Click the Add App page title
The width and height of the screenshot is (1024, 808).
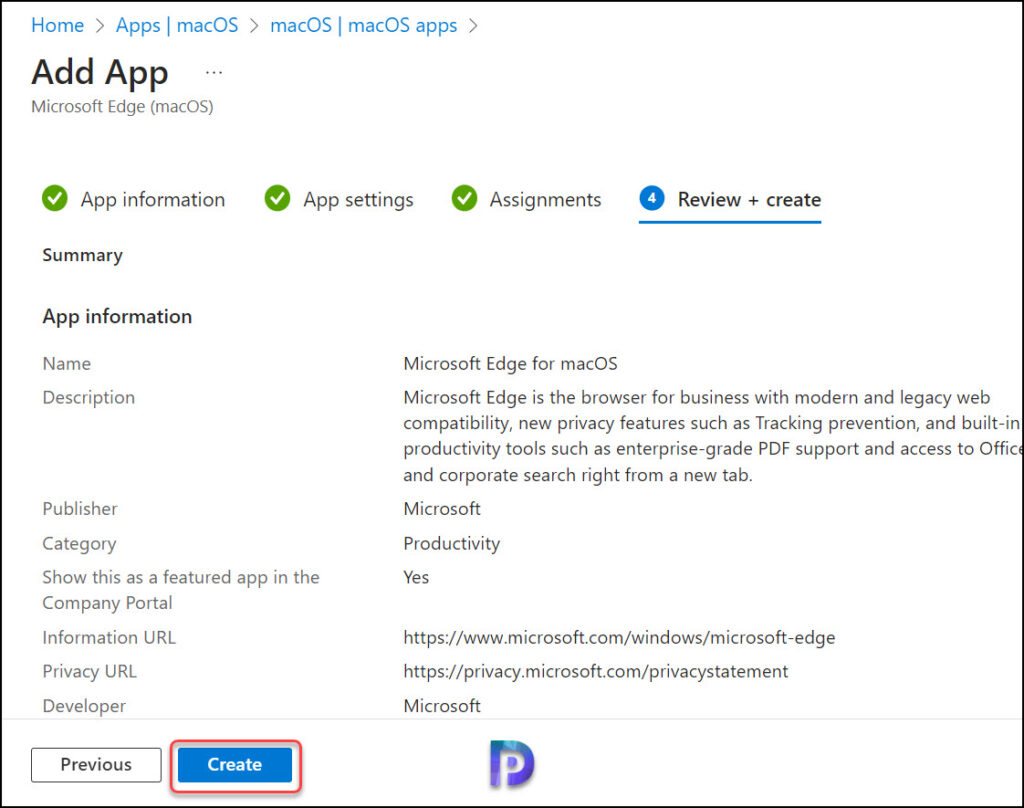tap(100, 72)
